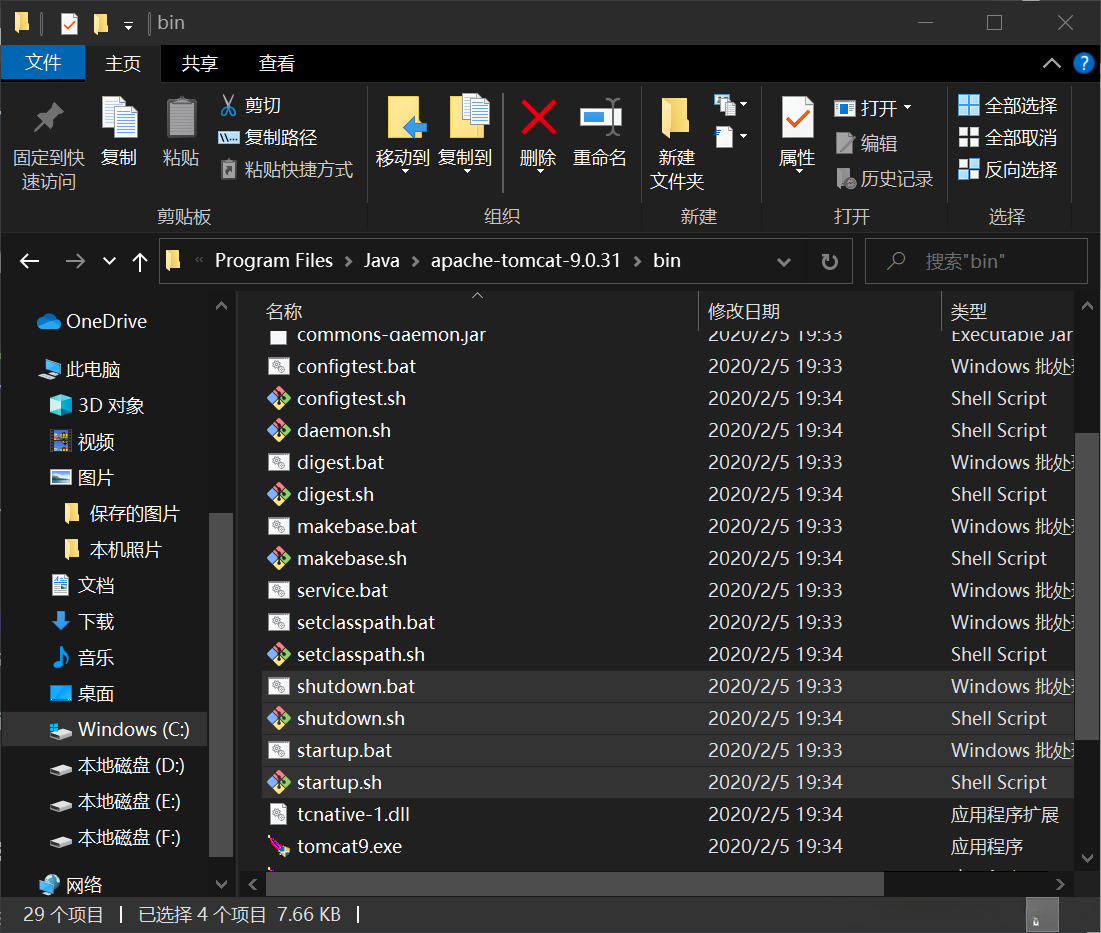The image size is (1101, 933).
Task: Open the Easy access dropdown in ribbon
Action: [730, 136]
